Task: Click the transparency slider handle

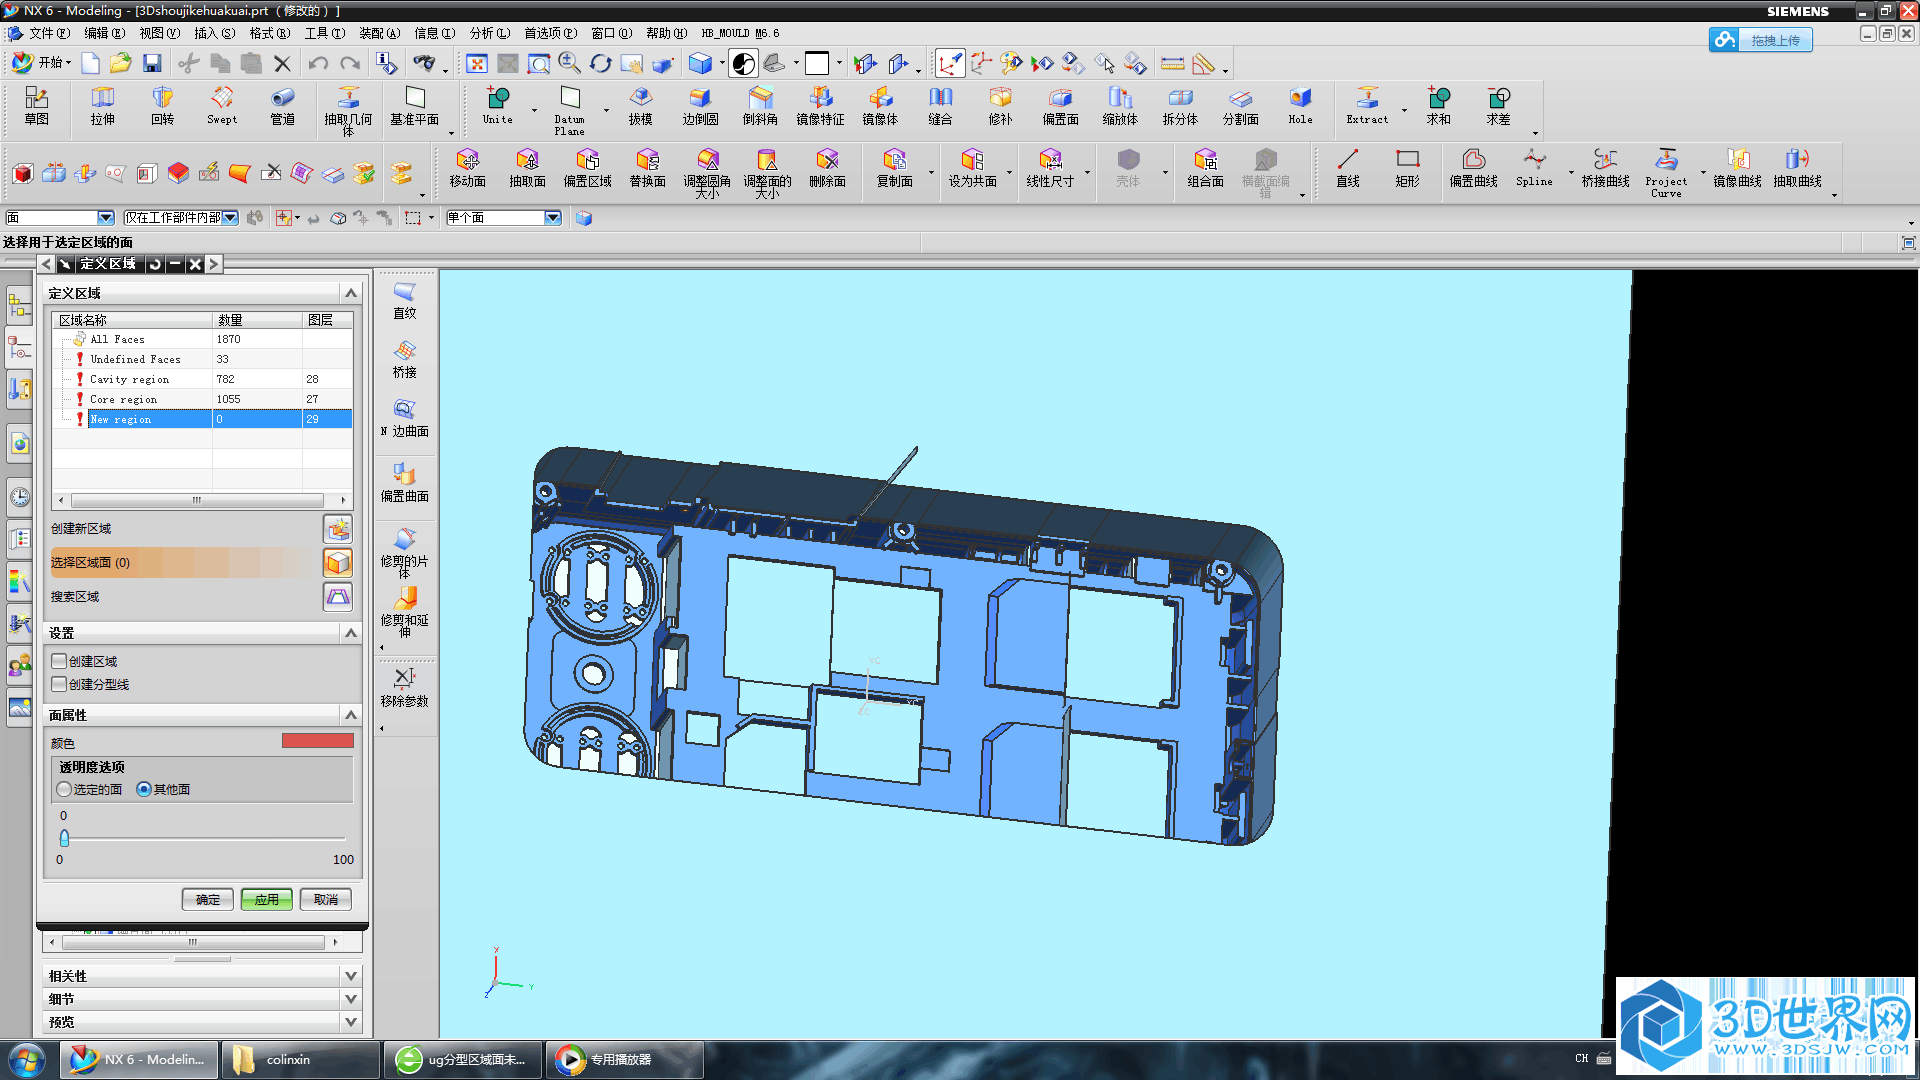Action: point(65,838)
